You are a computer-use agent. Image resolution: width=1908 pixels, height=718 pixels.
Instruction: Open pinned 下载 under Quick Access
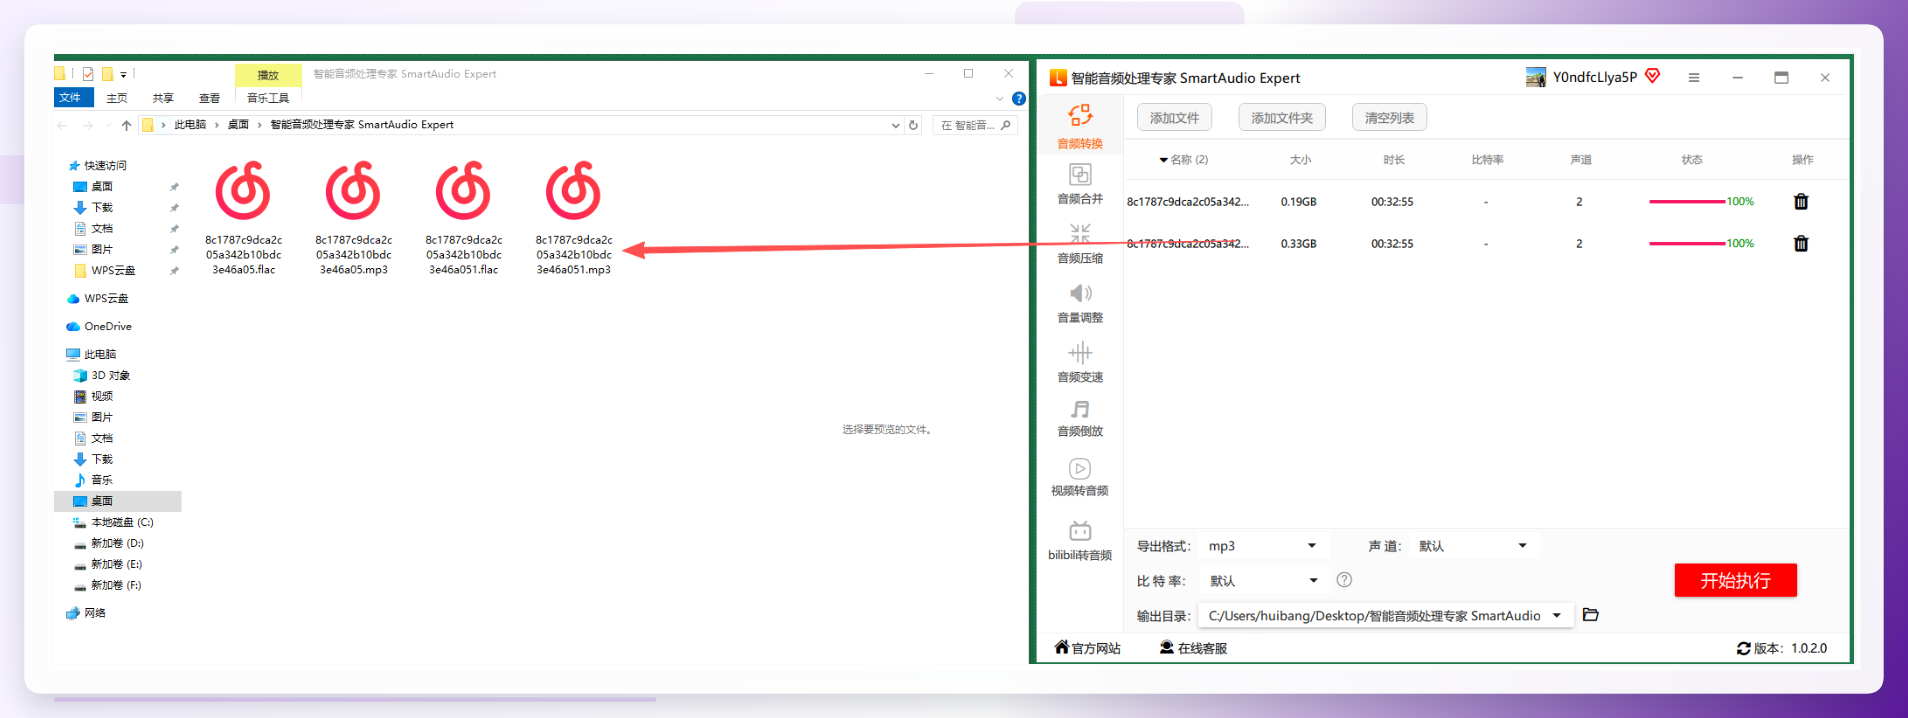pyautogui.click(x=94, y=207)
